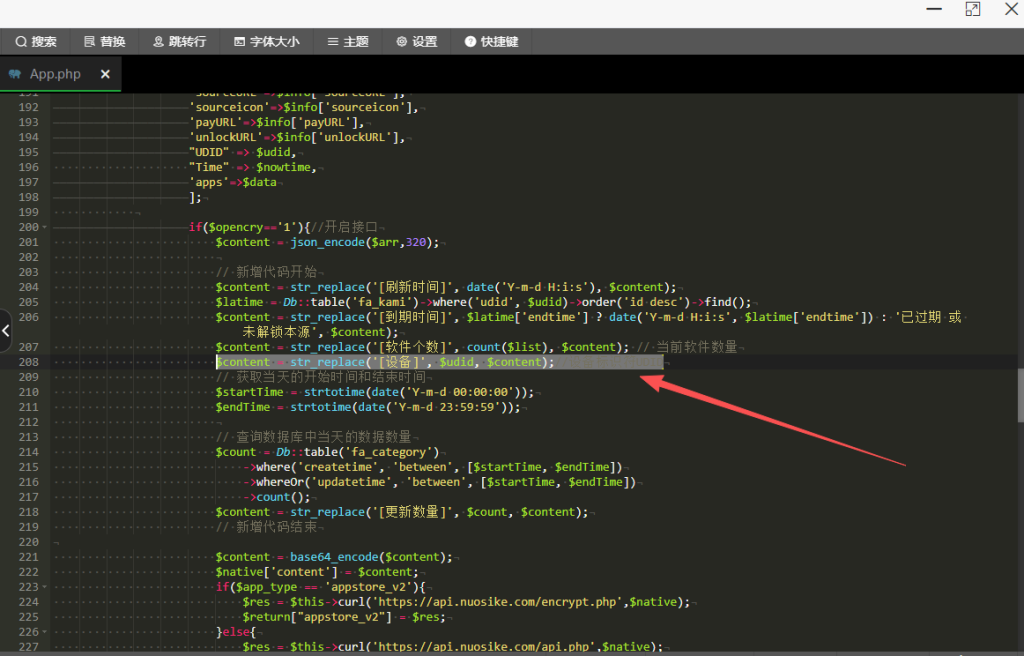Open the 设置 (settings) gear
This screenshot has width=1024, height=656.
click(x=417, y=42)
